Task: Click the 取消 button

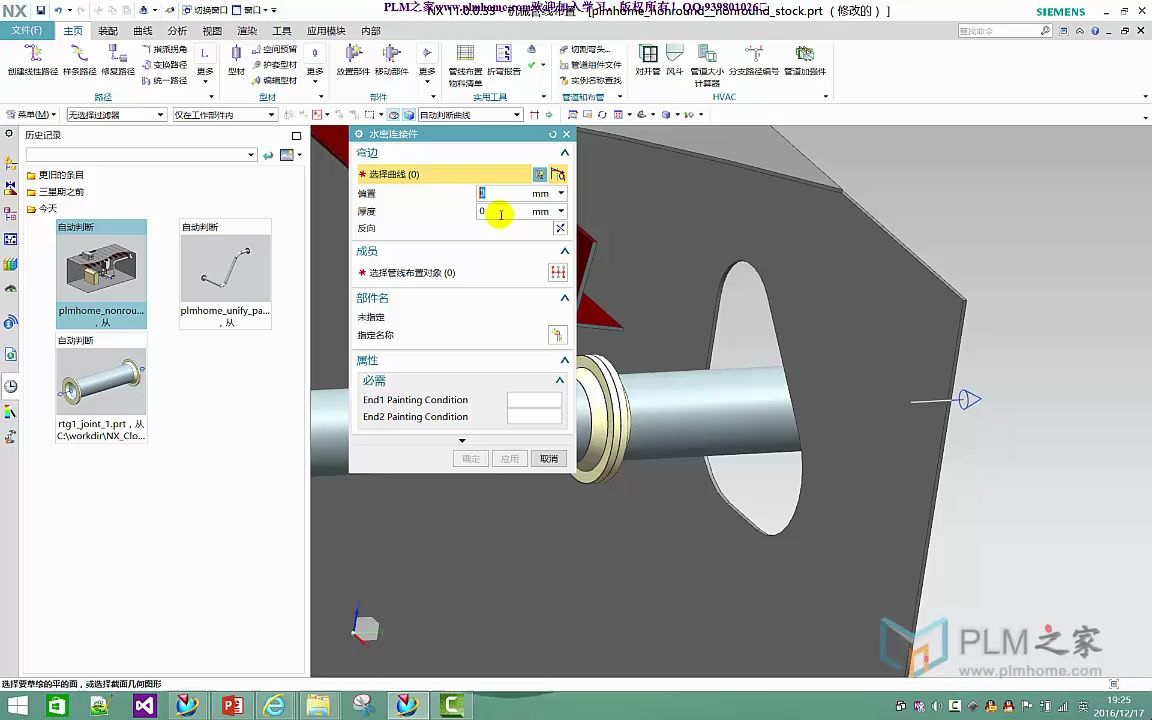Action: [x=549, y=458]
